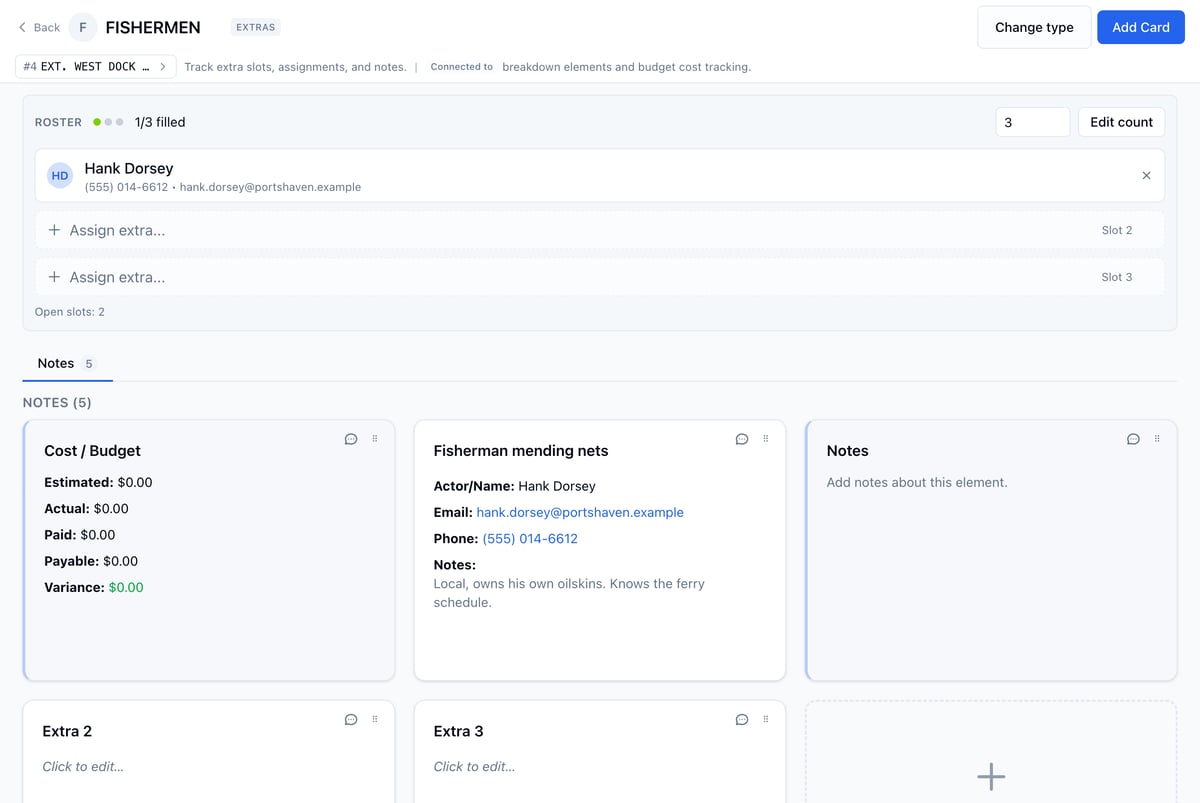Grab drag handle of Fisherman mending nets card
The width and height of the screenshot is (1200, 803).
pos(766,439)
